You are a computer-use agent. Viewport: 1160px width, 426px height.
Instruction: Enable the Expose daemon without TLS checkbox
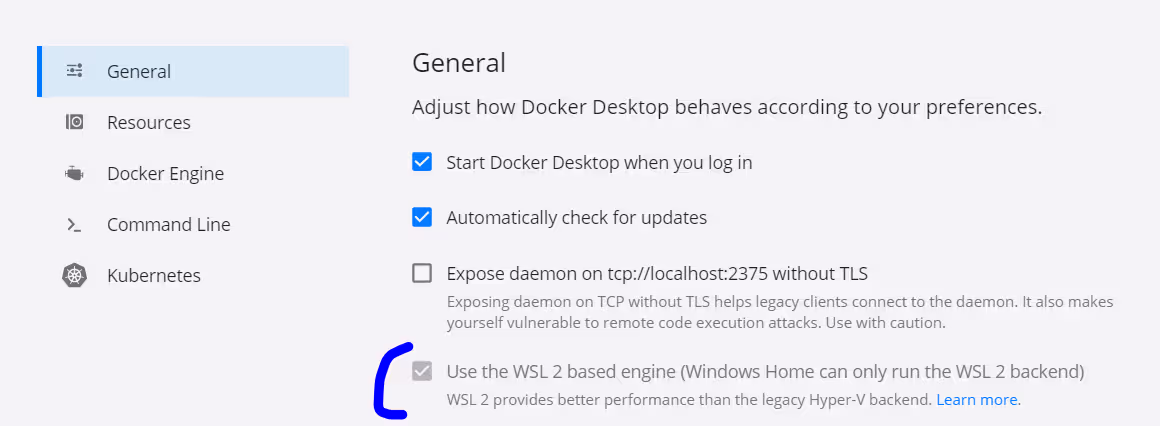422,273
